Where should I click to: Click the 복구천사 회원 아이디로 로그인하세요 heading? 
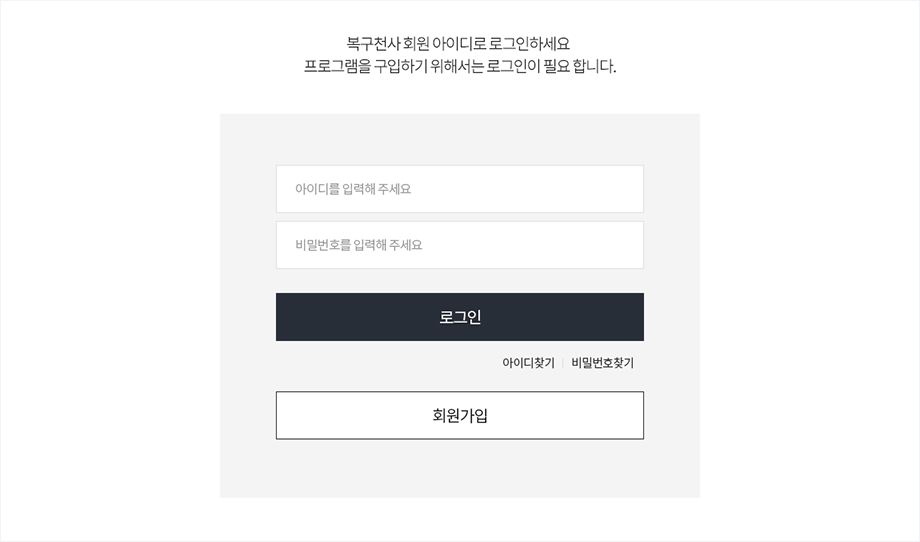[459, 43]
